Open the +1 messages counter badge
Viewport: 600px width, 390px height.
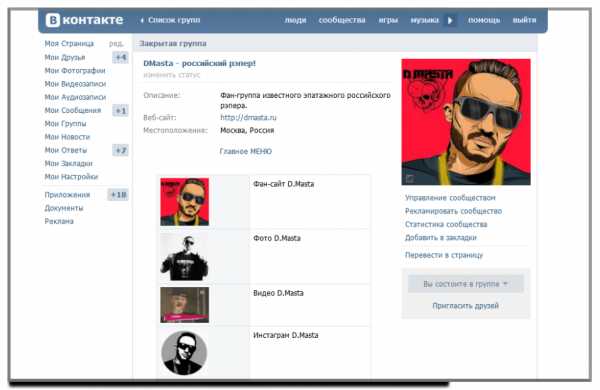pos(121,111)
